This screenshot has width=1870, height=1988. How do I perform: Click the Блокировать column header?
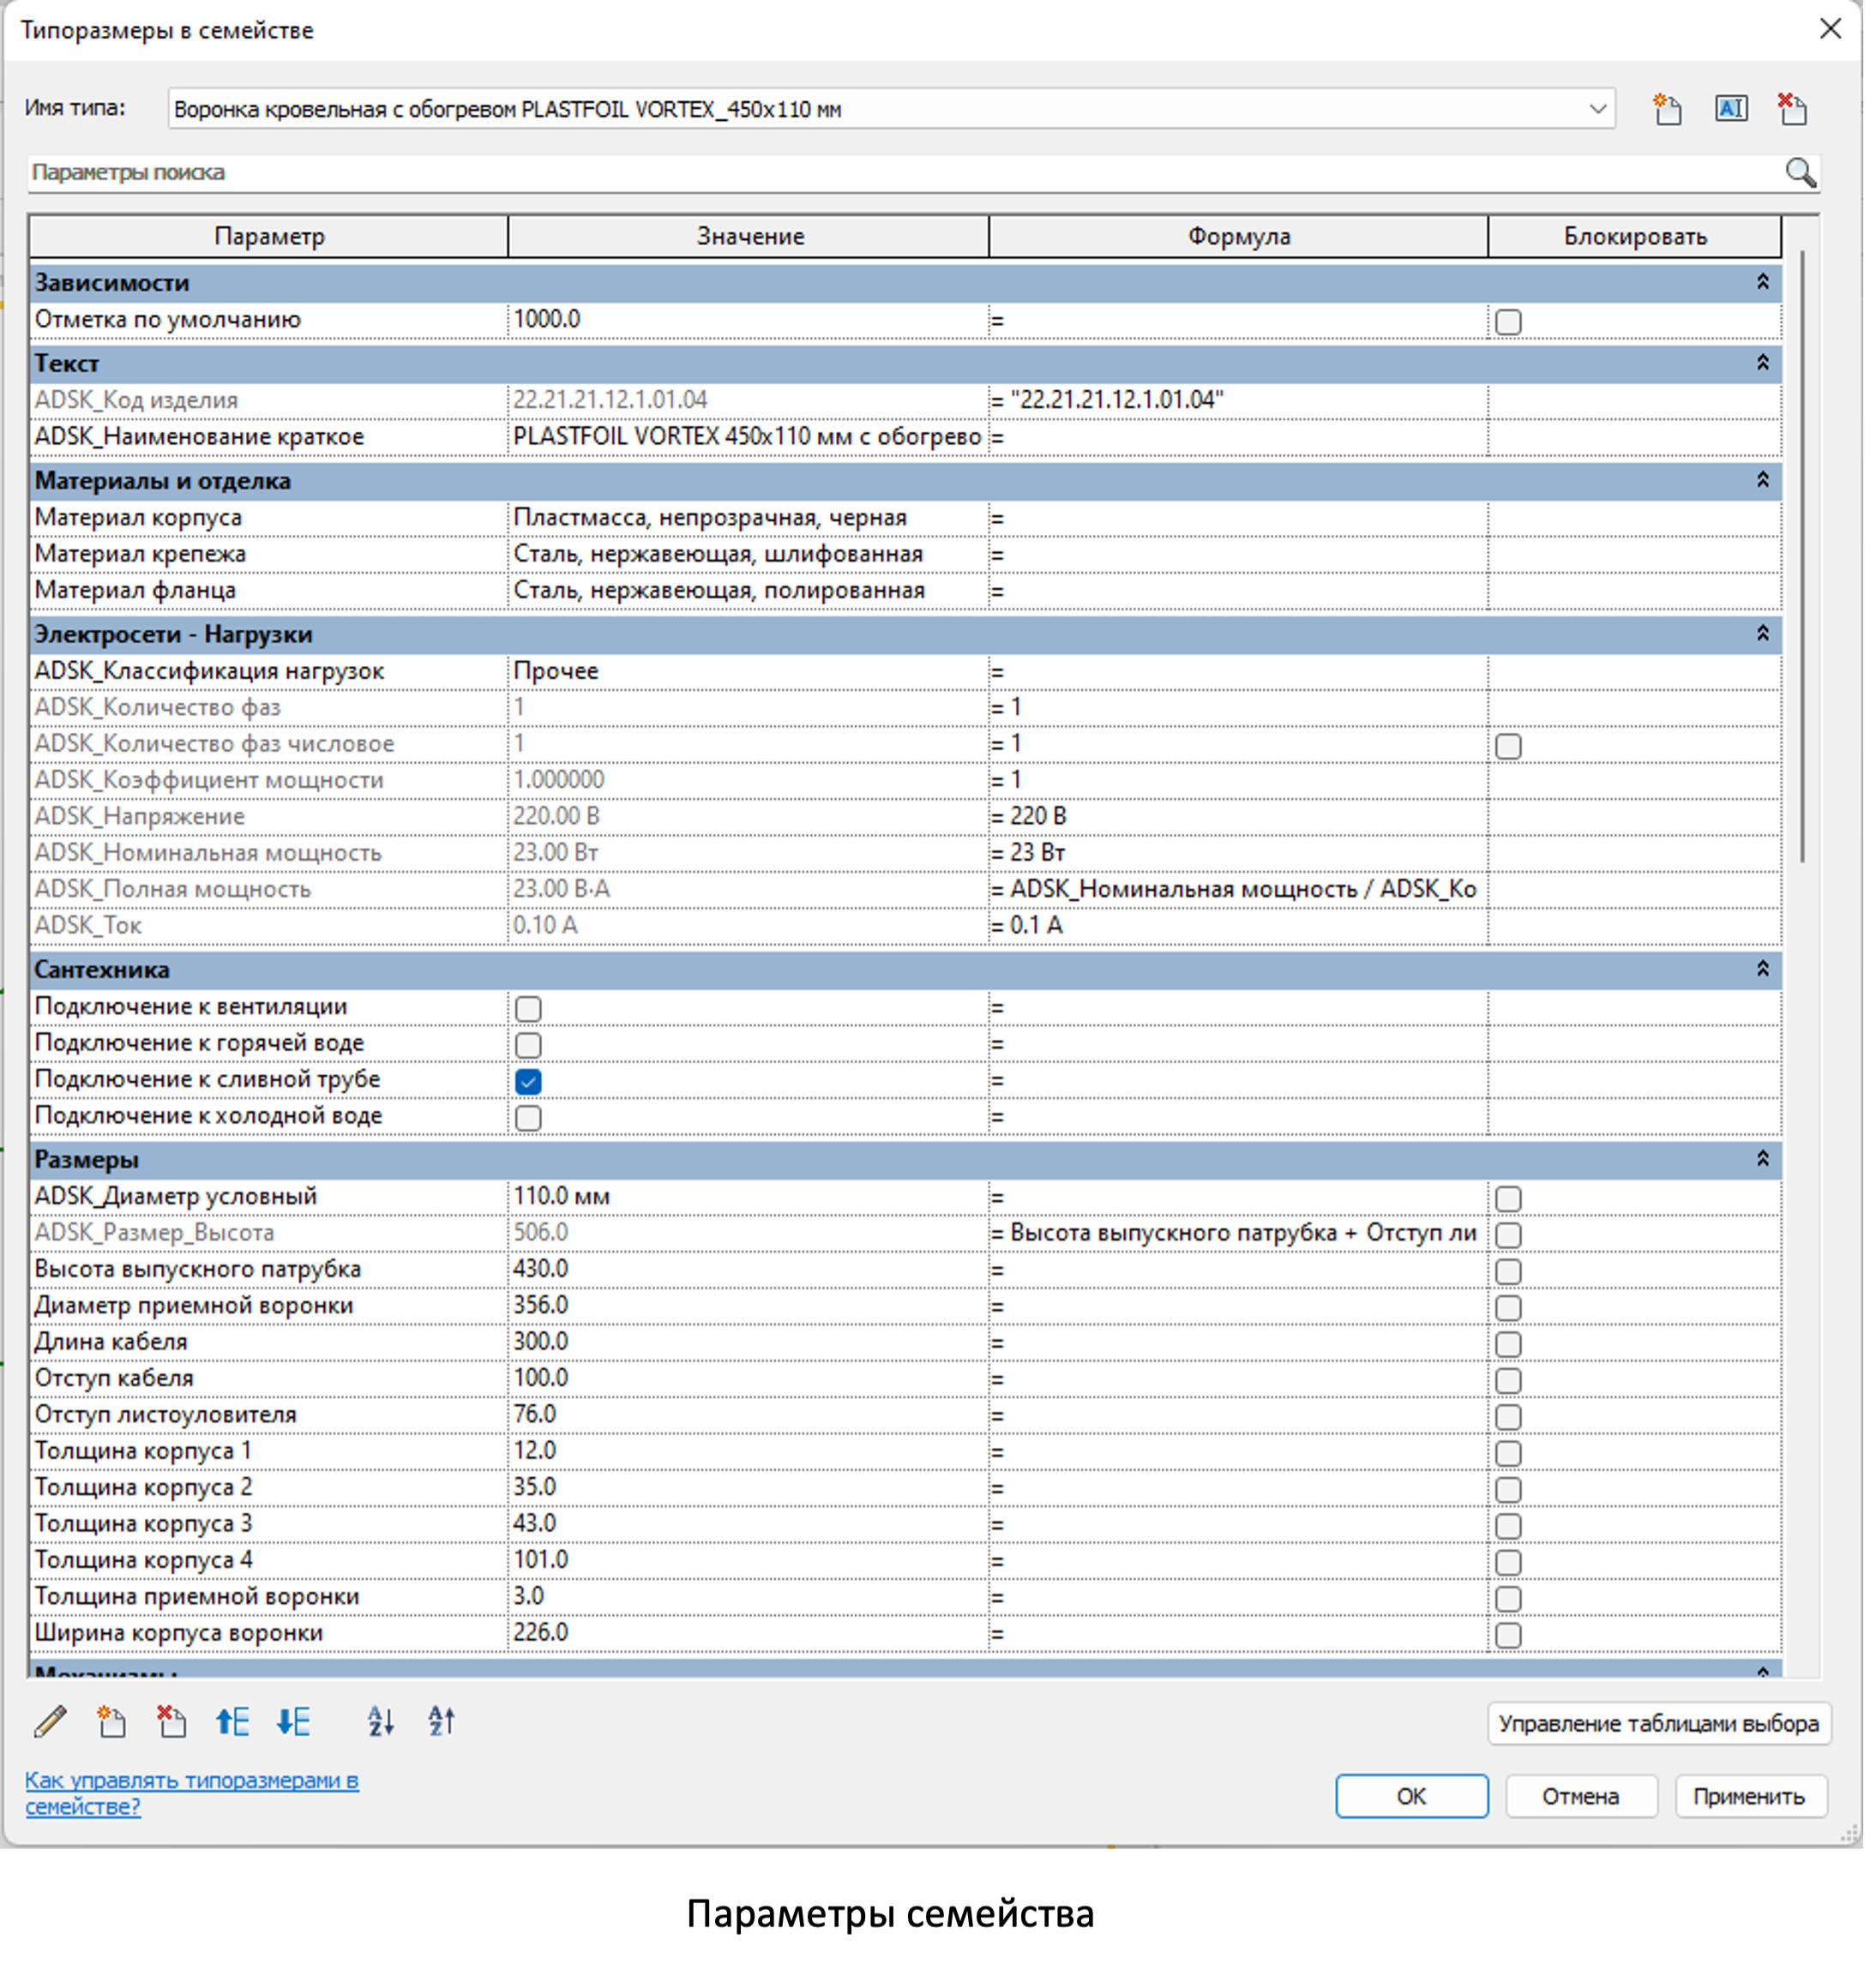point(1635,236)
